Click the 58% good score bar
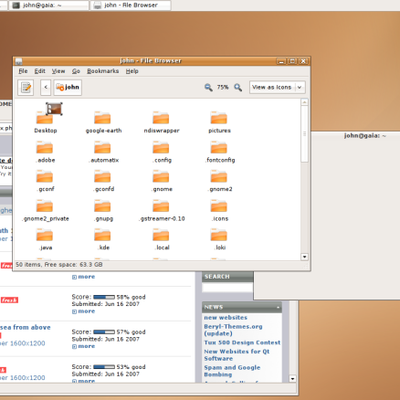Viewport: 400px width, 400px height. [104, 297]
